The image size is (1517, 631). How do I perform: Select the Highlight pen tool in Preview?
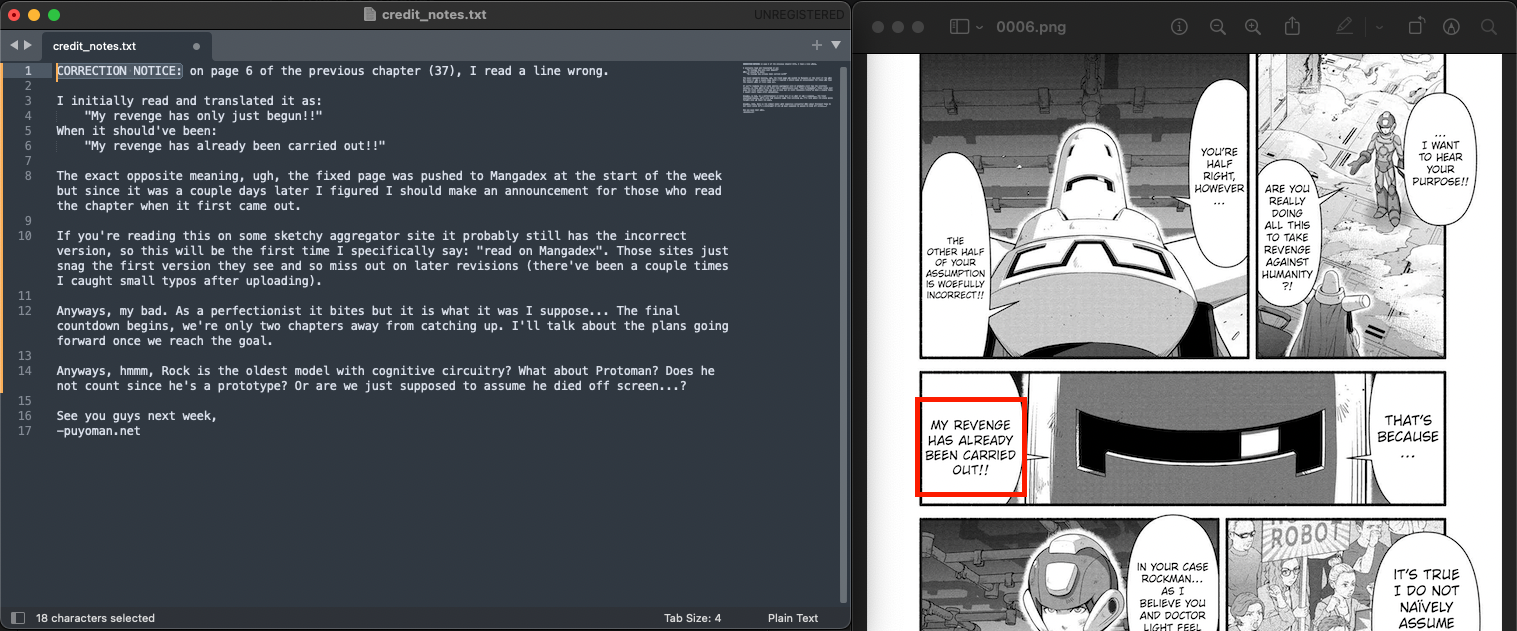1345,27
